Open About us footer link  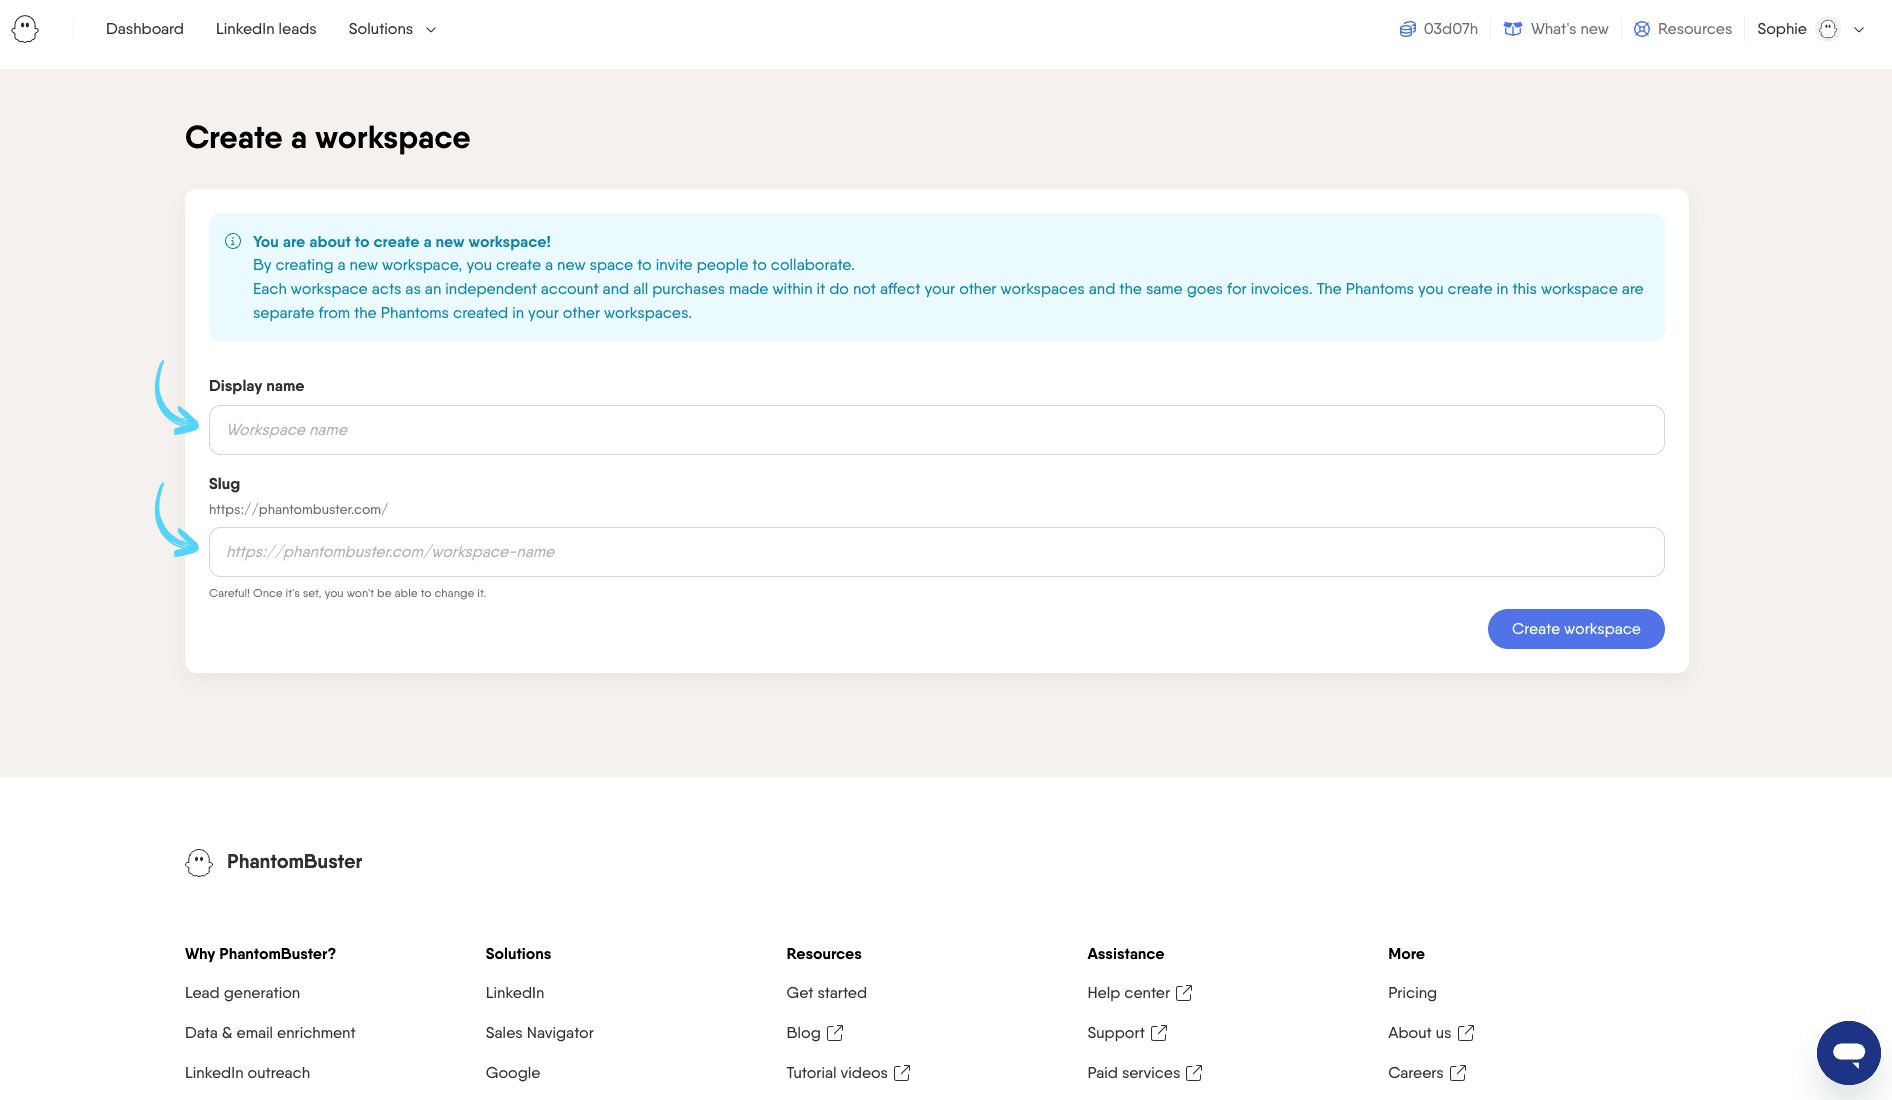point(1419,1033)
